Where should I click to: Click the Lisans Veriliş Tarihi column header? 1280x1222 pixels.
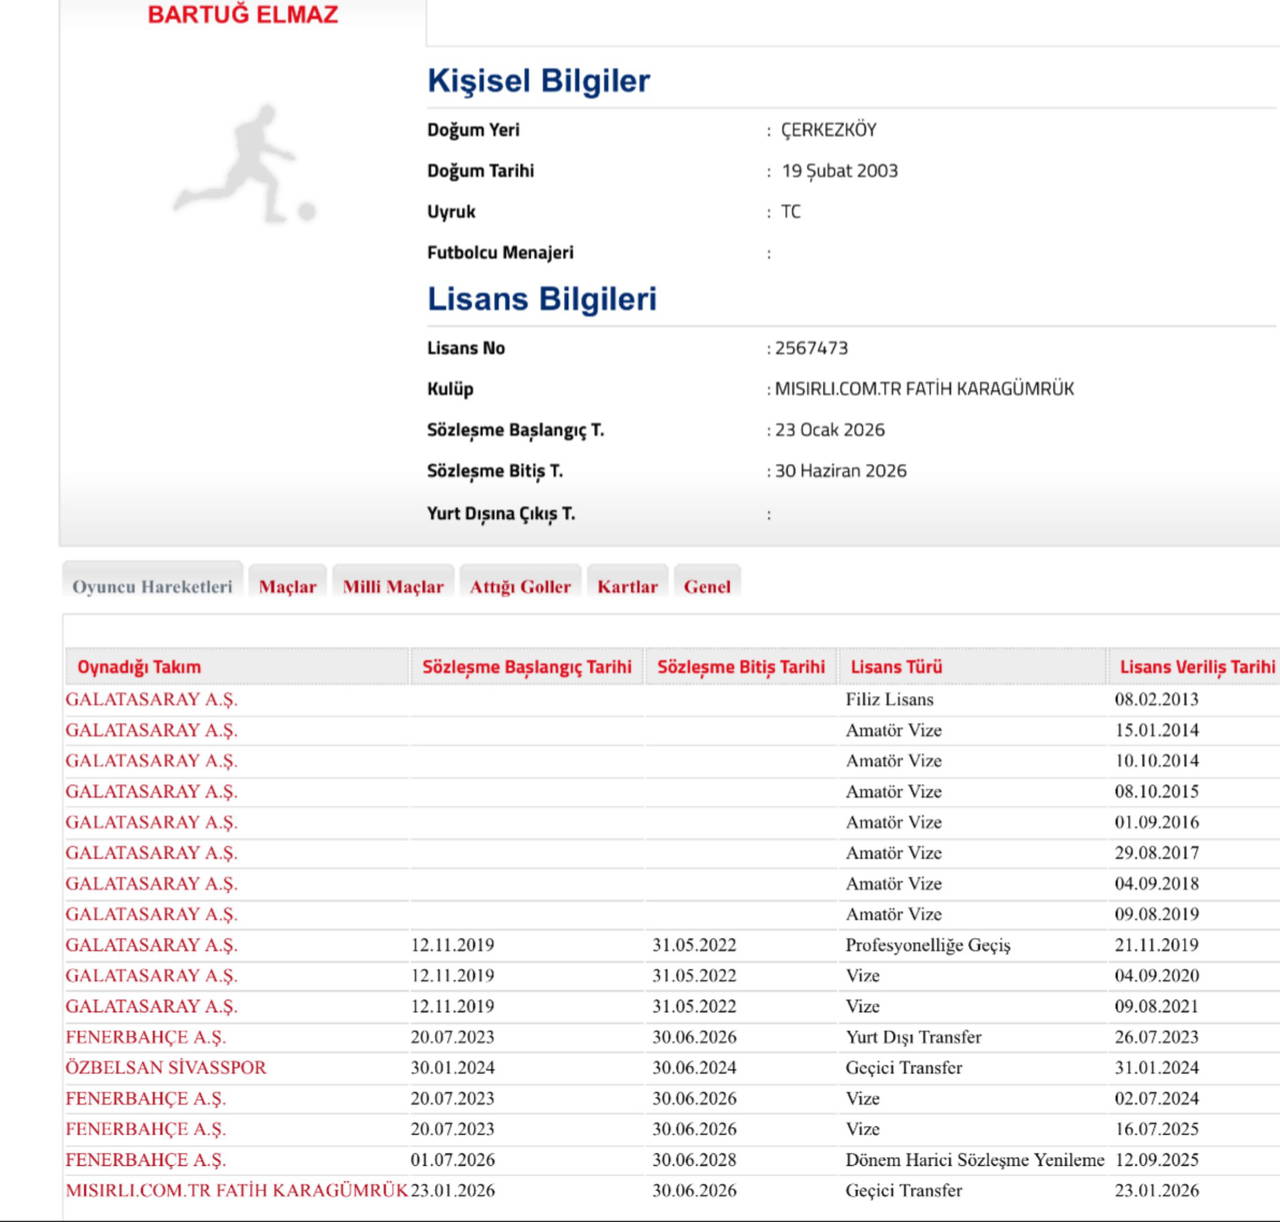click(1196, 667)
